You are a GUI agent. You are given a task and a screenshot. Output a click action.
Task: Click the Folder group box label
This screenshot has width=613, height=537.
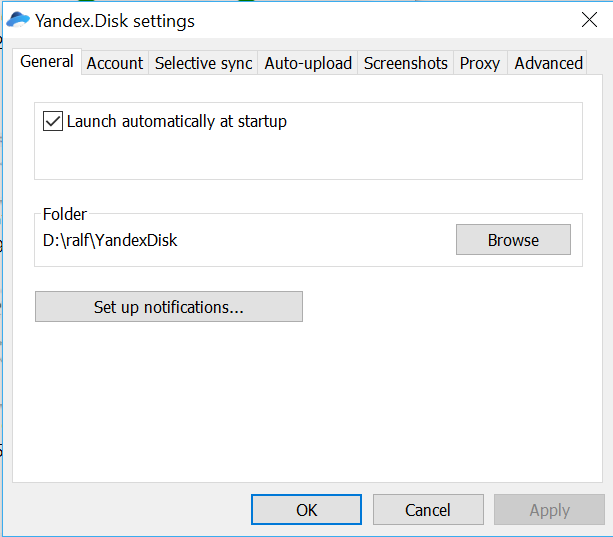pos(65,214)
